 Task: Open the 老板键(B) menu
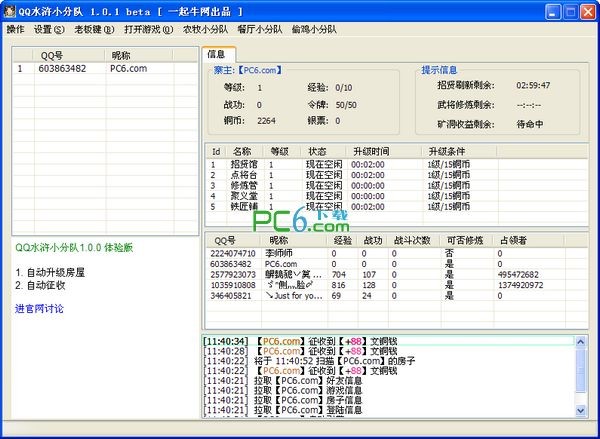[94, 29]
